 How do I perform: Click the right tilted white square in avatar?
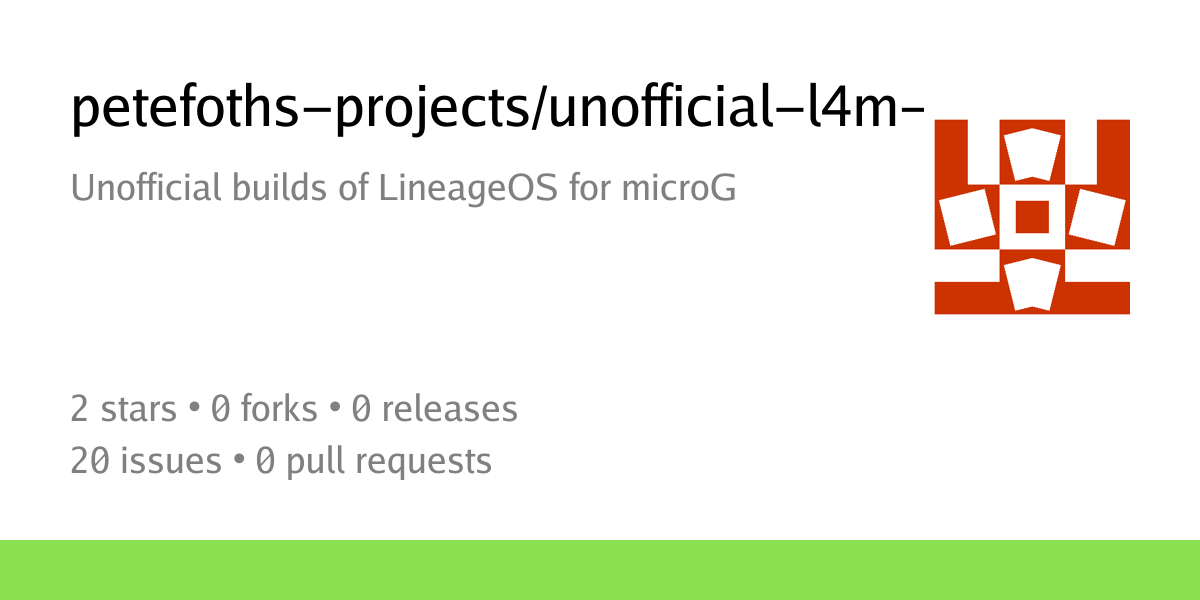pyautogui.click(x=1096, y=217)
